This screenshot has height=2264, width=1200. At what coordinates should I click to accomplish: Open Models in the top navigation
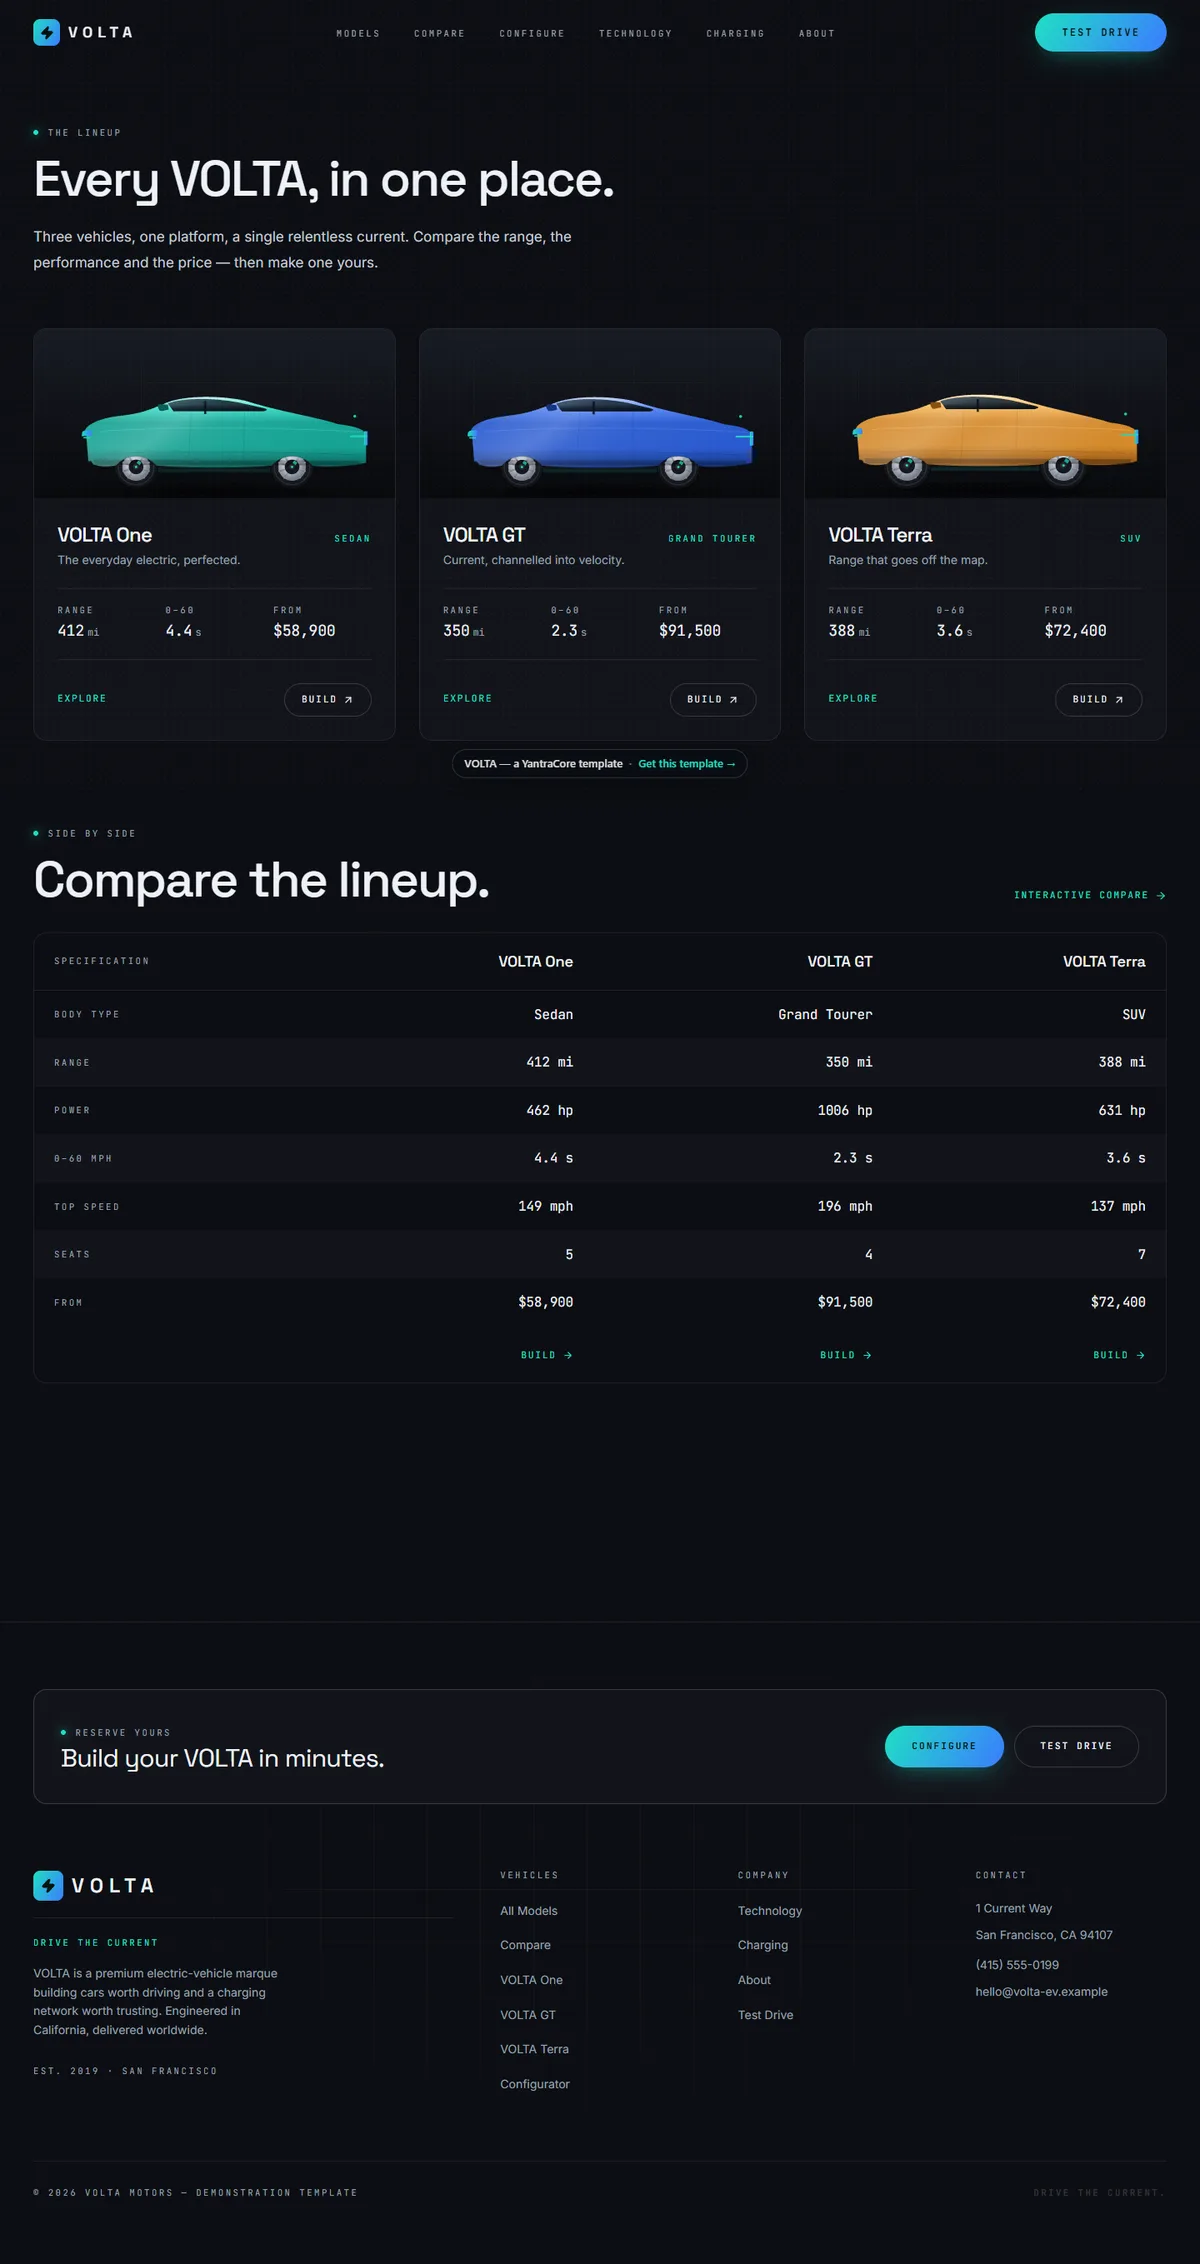tap(358, 34)
